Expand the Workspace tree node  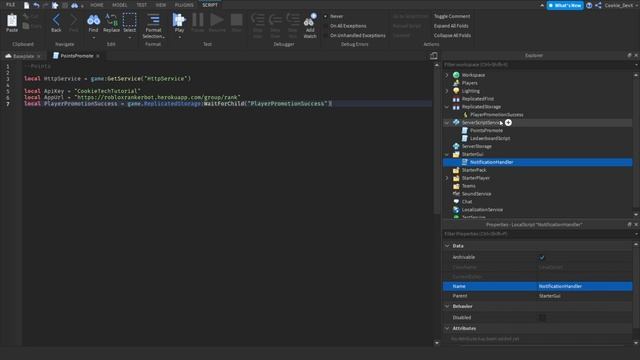[447, 75]
